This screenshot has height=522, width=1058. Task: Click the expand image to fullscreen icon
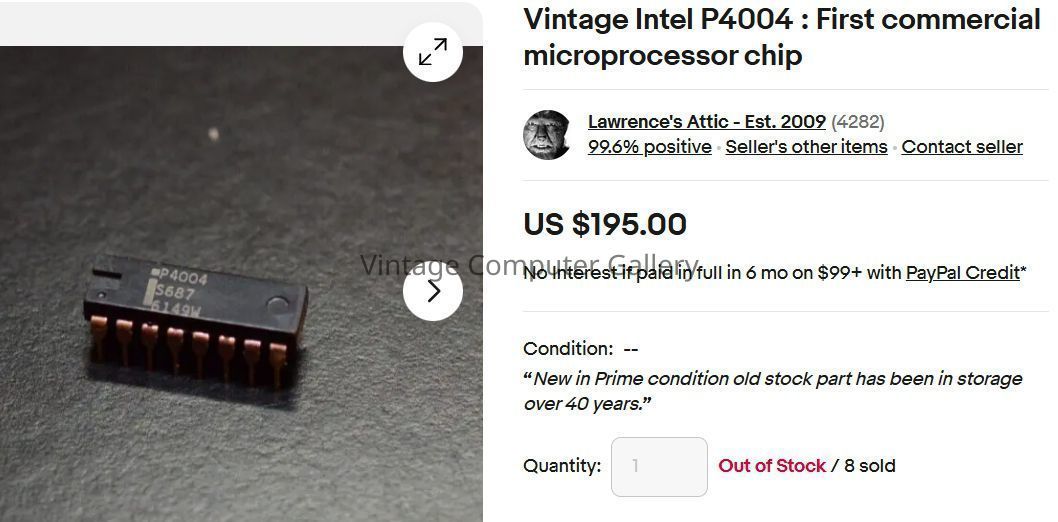tap(433, 52)
